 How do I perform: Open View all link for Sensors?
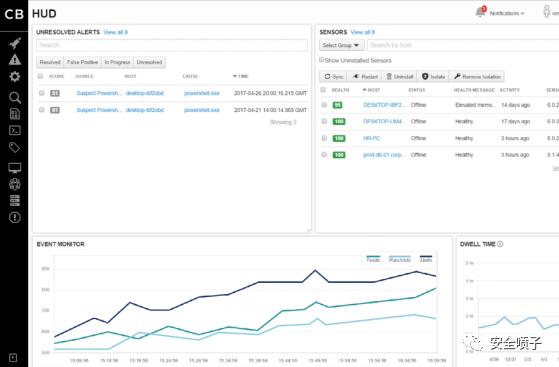tap(363, 32)
